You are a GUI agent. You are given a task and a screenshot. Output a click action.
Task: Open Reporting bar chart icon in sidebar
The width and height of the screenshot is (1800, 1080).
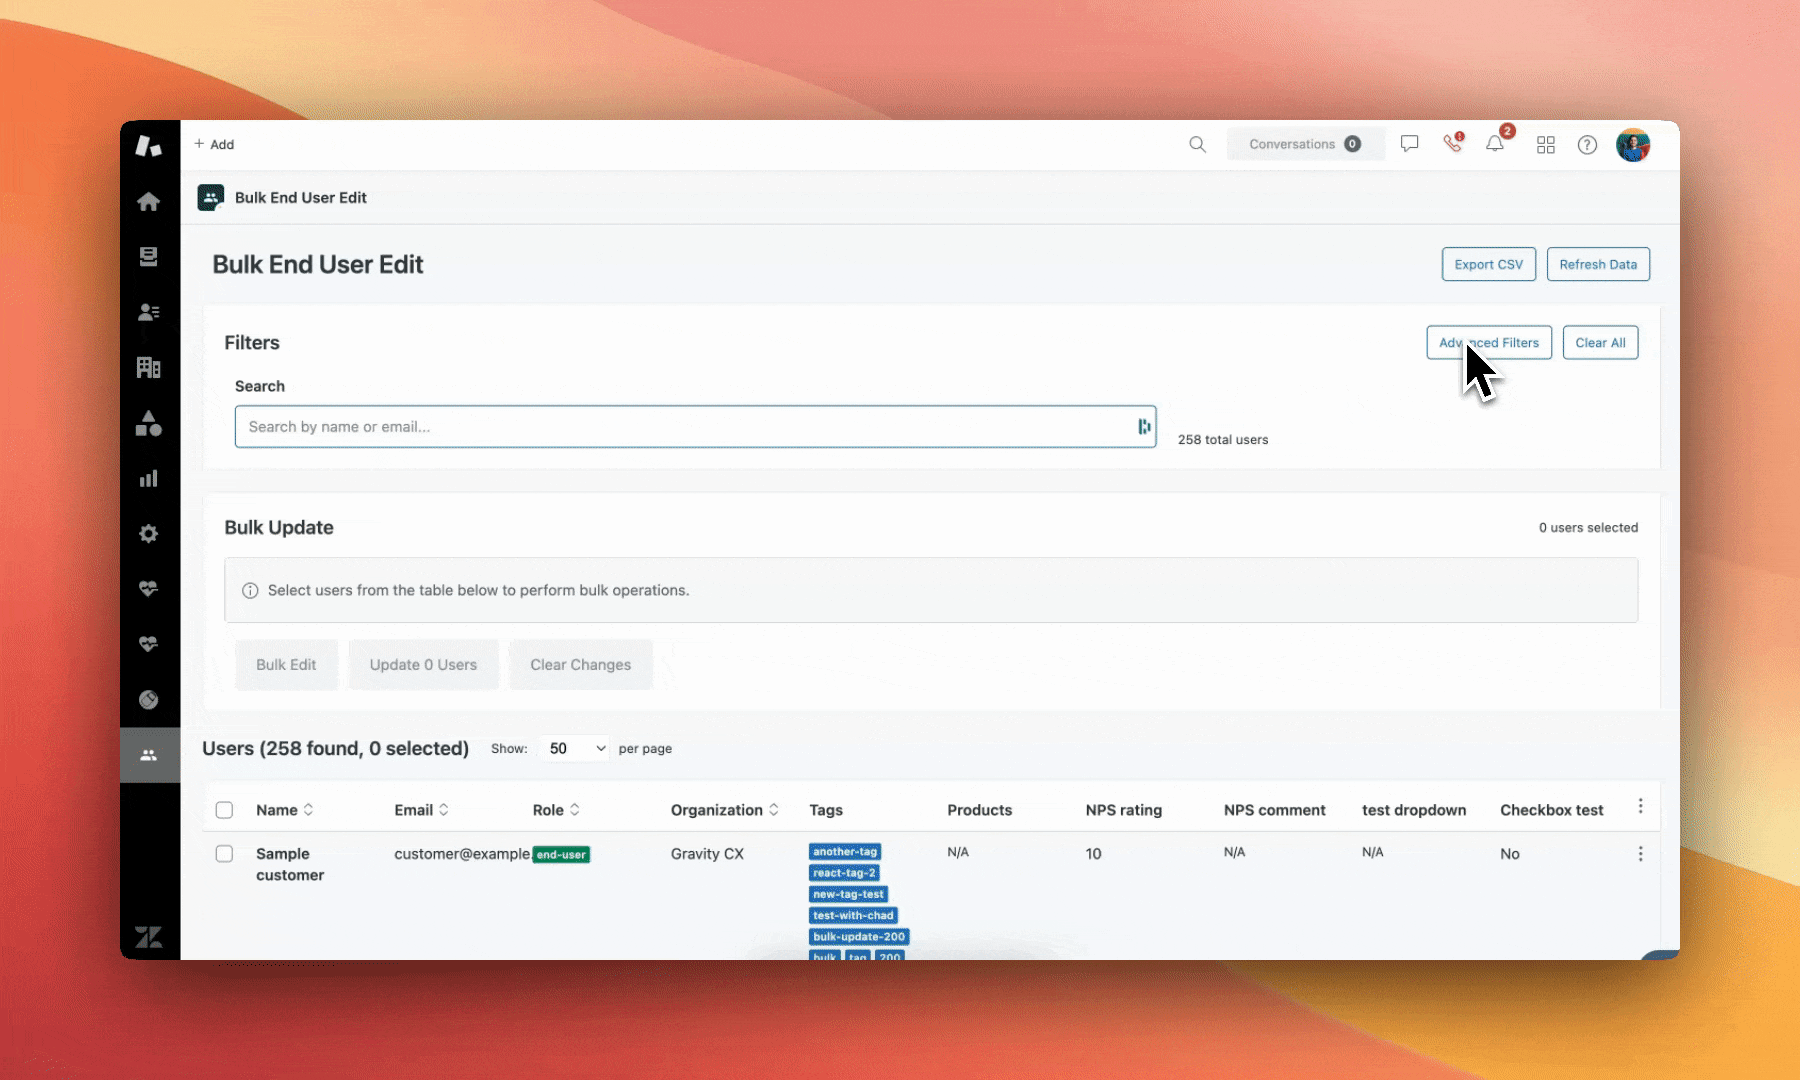pyautogui.click(x=149, y=479)
